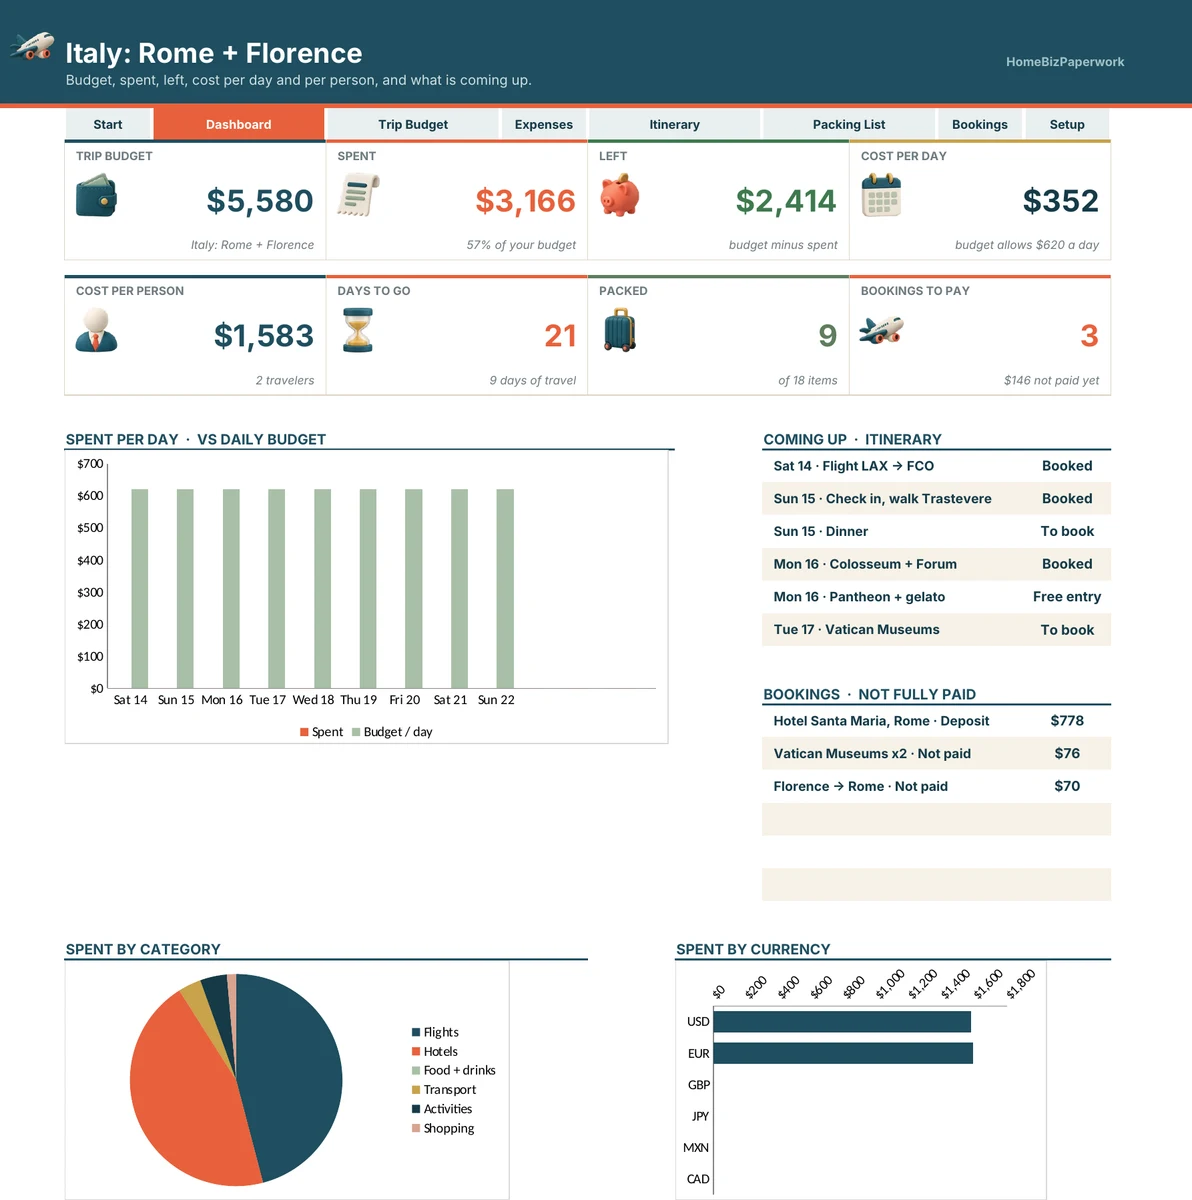Select the Vatican Museums x2 Not paid row
1192x1200 pixels.
pos(936,754)
